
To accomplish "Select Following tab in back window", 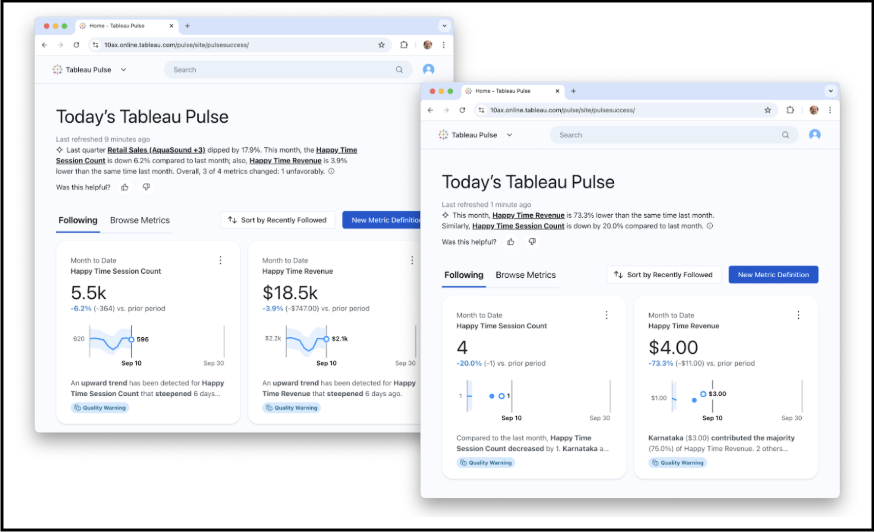I will [x=77, y=220].
